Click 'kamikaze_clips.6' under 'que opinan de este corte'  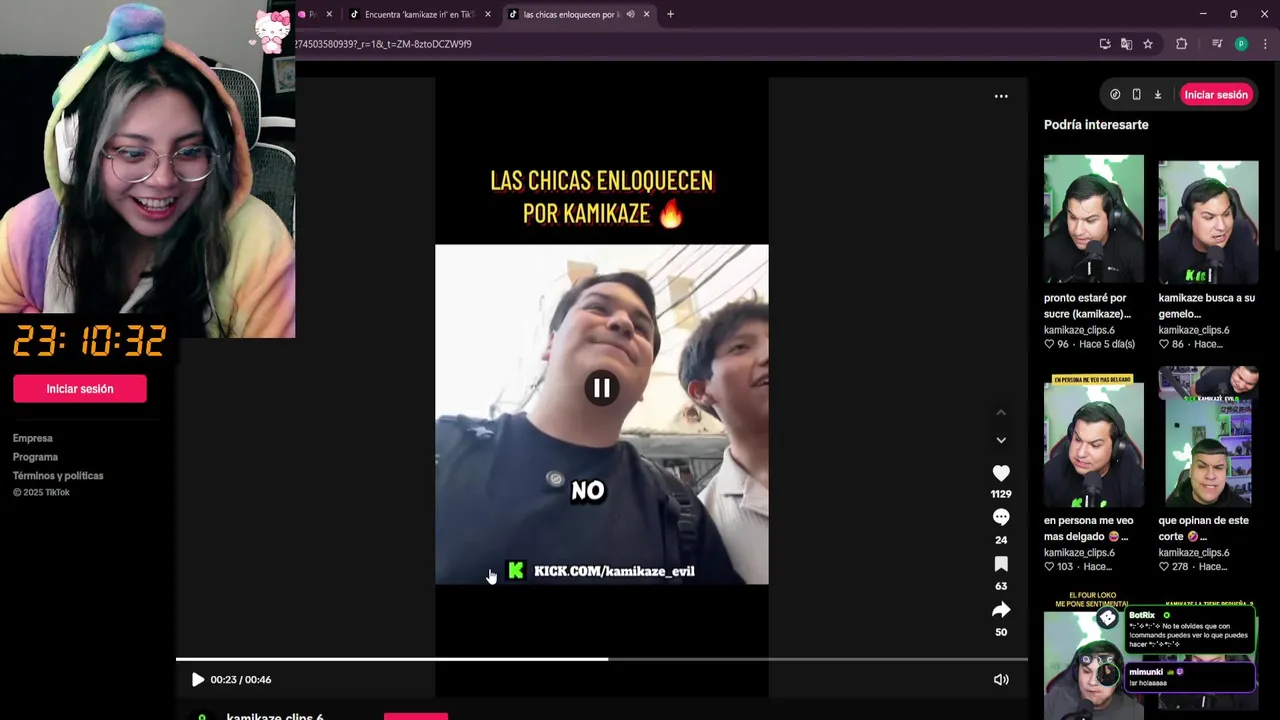pos(1194,553)
